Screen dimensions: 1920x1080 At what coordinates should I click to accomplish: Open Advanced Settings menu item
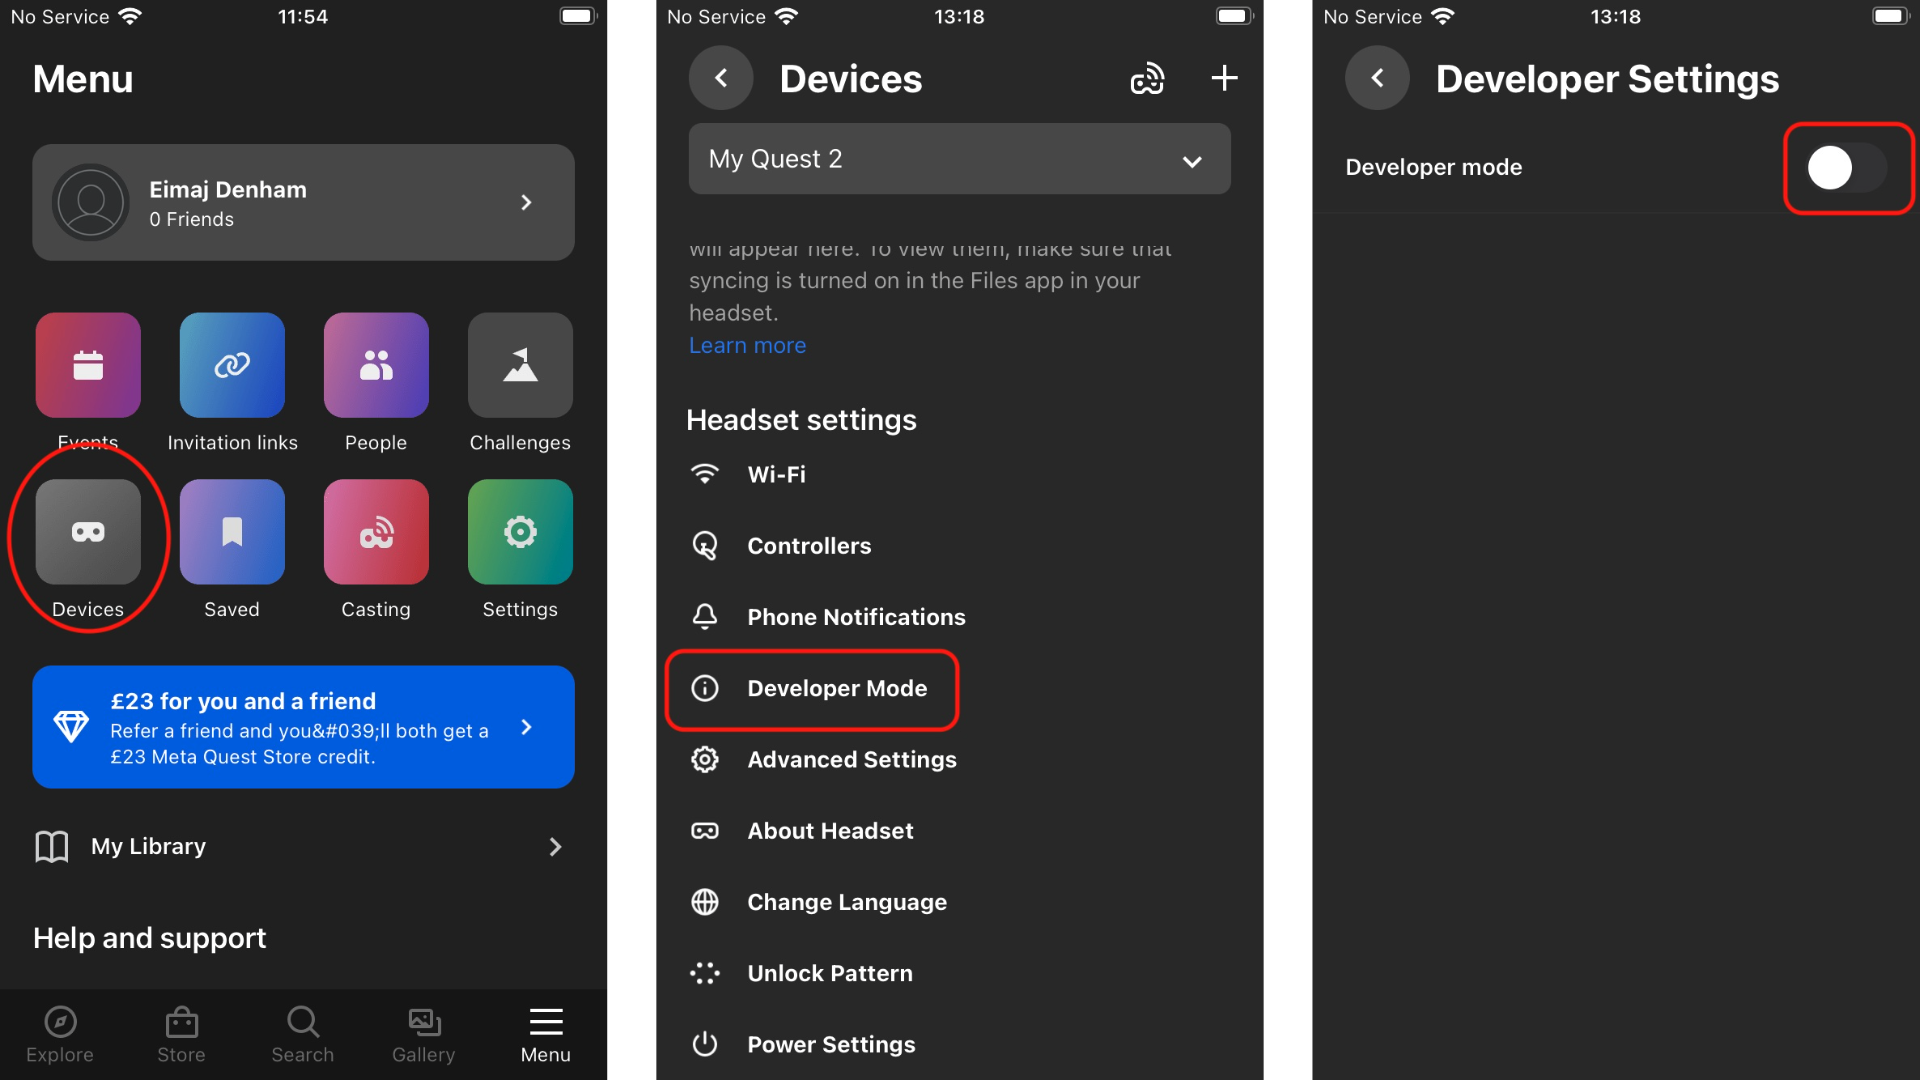point(849,758)
